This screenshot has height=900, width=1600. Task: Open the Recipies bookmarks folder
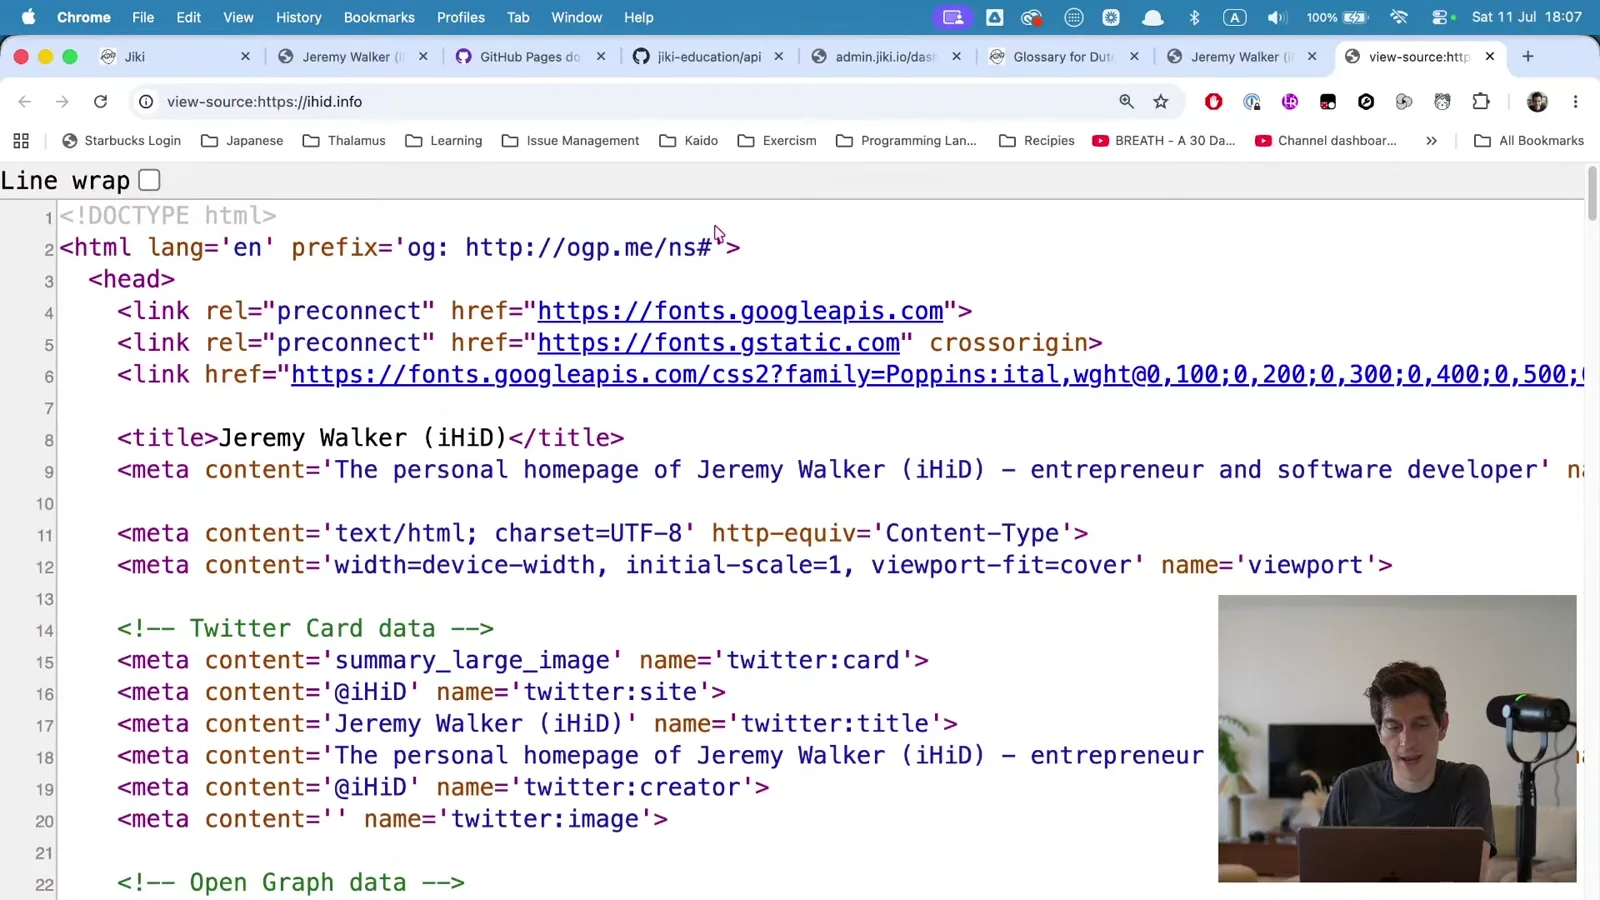click(x=1037, y=141)
